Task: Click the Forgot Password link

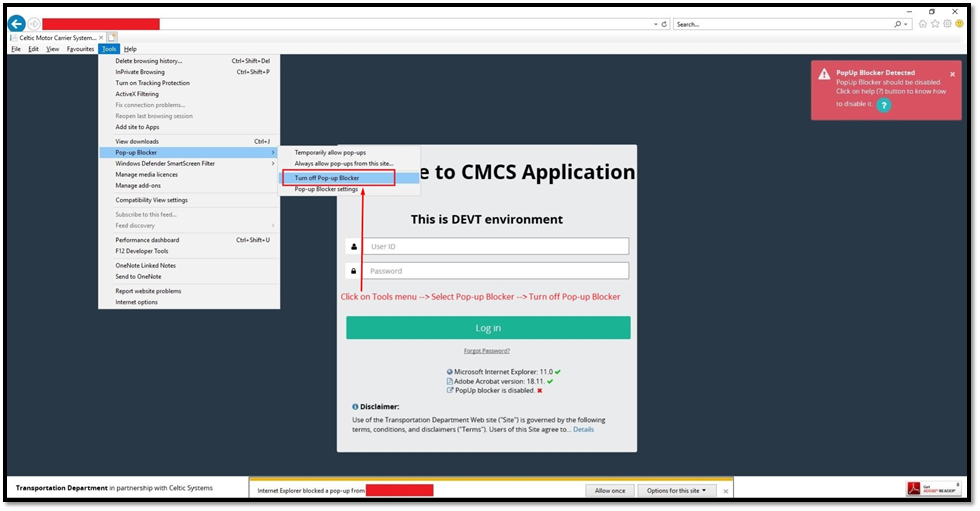Action: [x=487, y=351]
